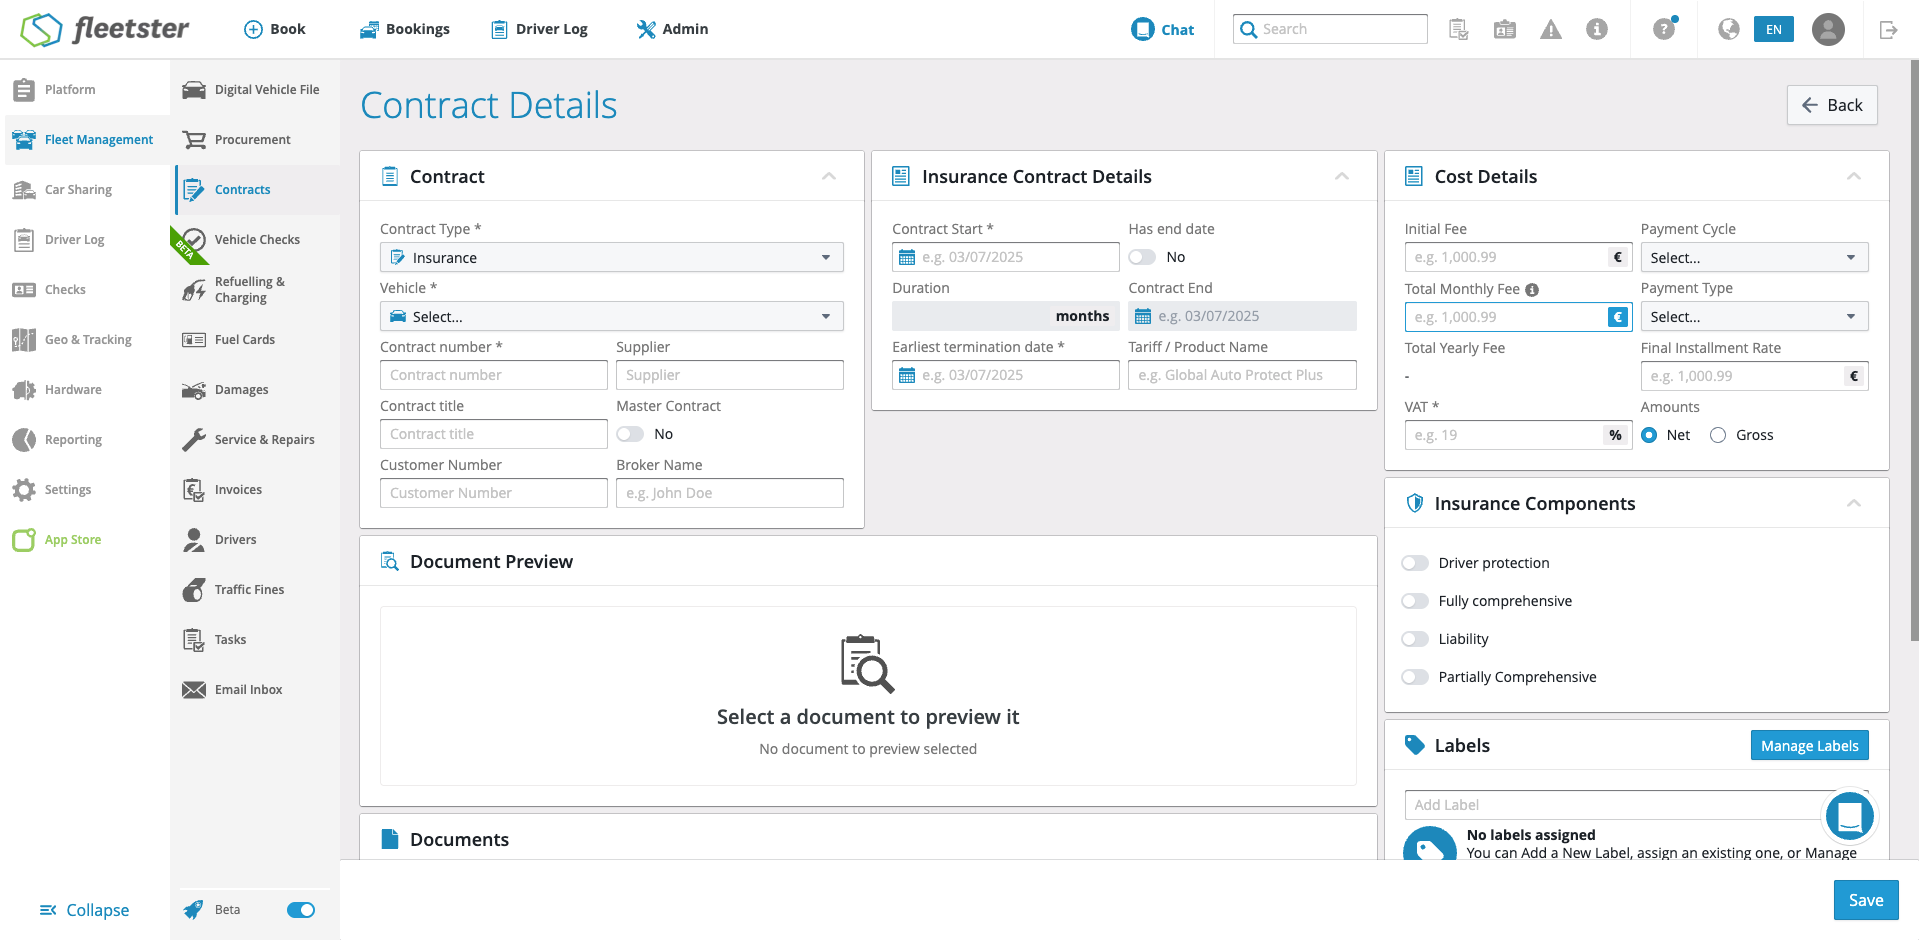Focus the Contract number input field
The height and width of the screenshot is (940, 1919).
[494, 375]
